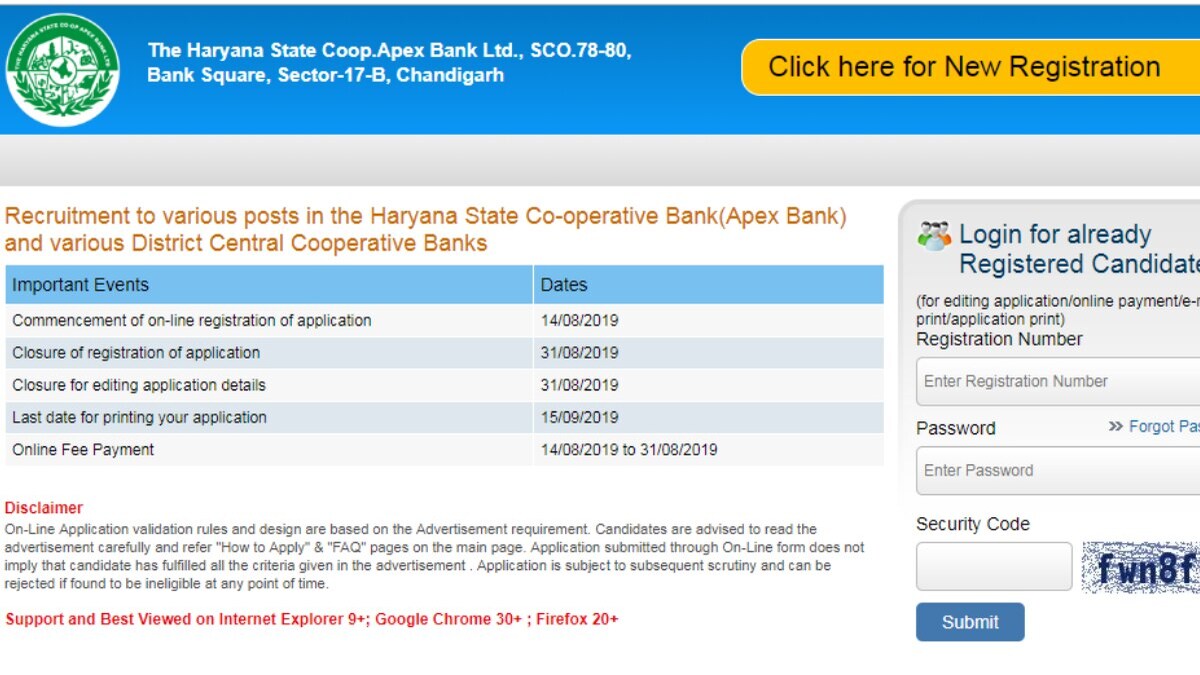Click the bank name and address header text
The width and height of the screenshot is (1200, 675).
(389, 63)
